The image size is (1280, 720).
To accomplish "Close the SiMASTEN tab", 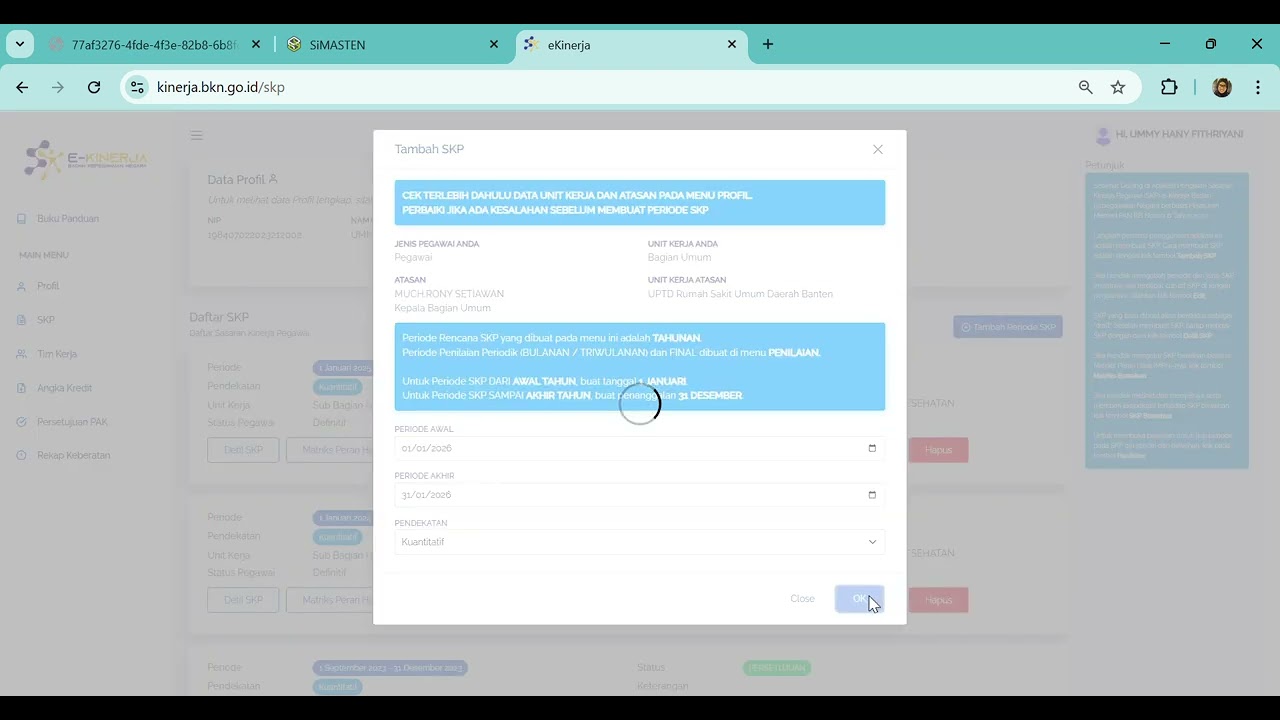I will [x=494, y=45].
